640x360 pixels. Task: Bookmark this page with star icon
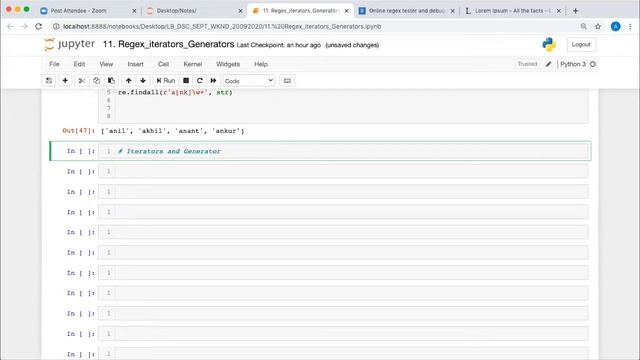pos(598,27)
